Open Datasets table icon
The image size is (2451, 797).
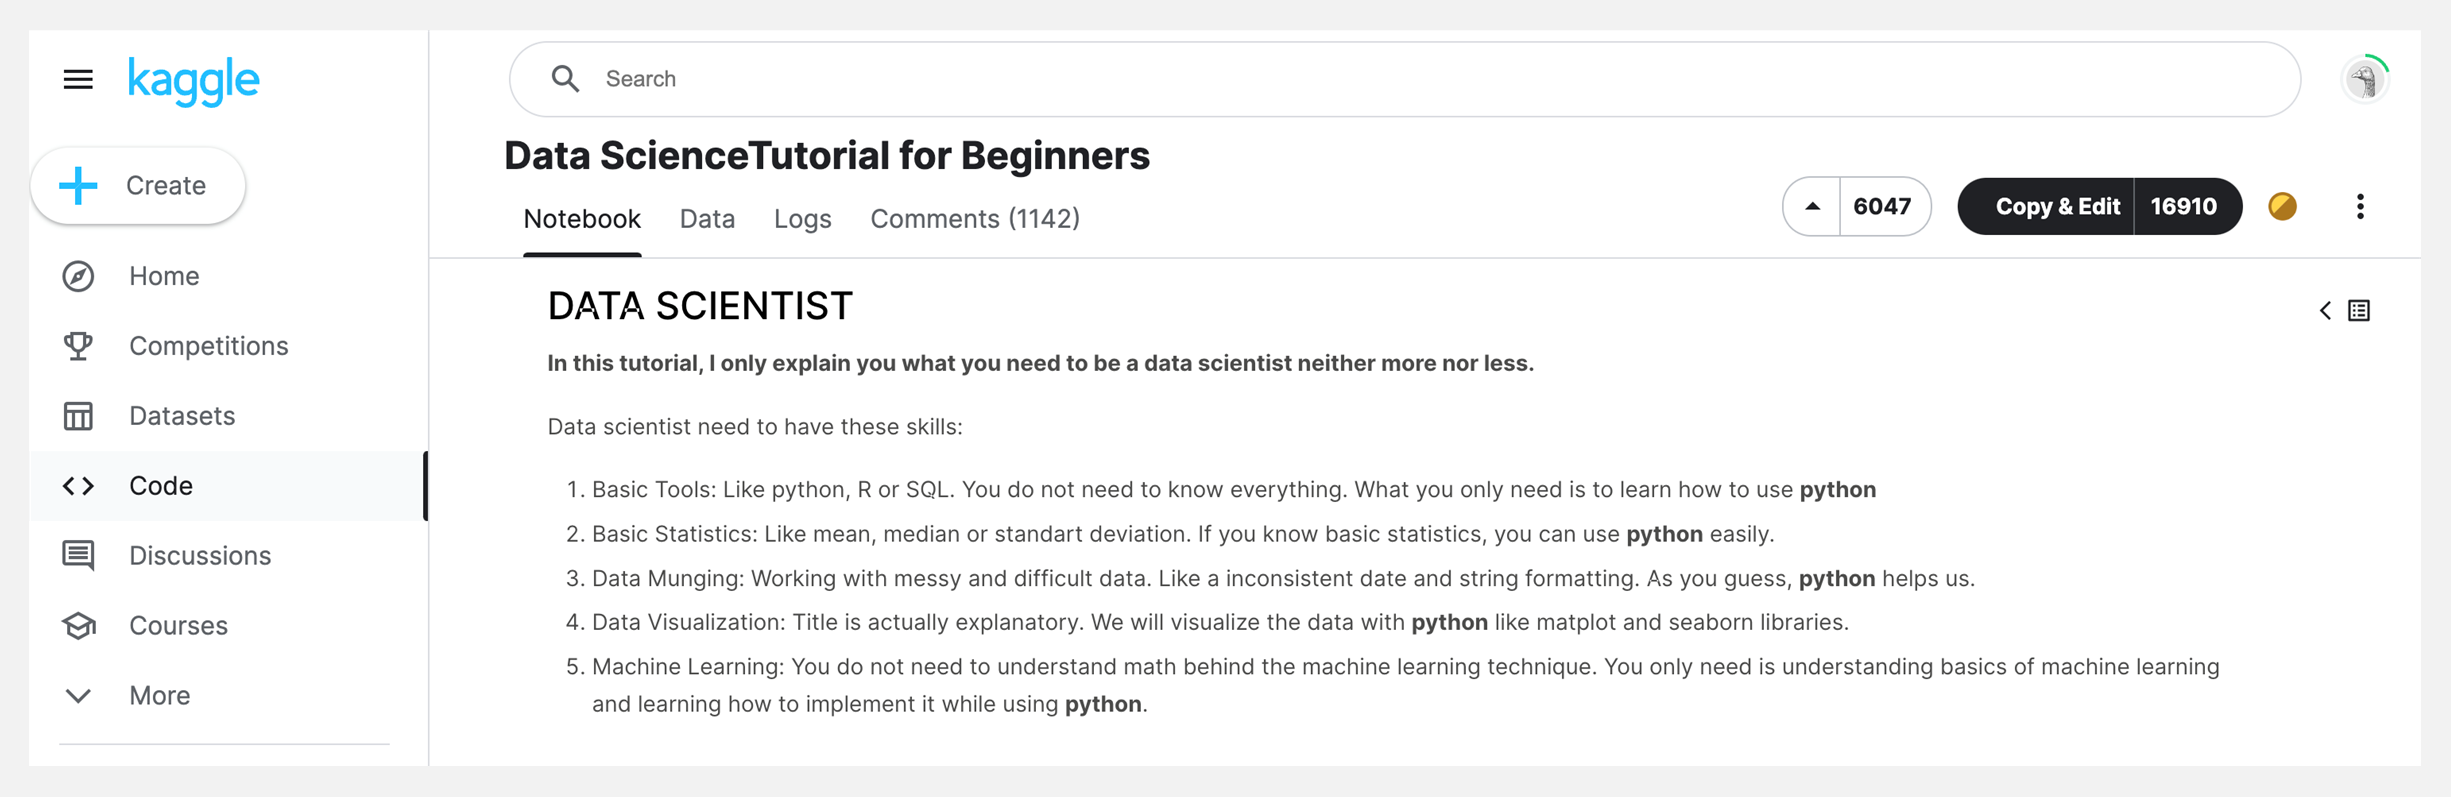click(78, 416)
